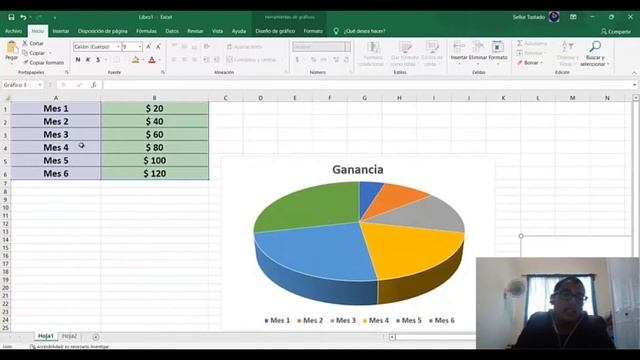Click the ¿Qué desea hacer? search box

364,31
